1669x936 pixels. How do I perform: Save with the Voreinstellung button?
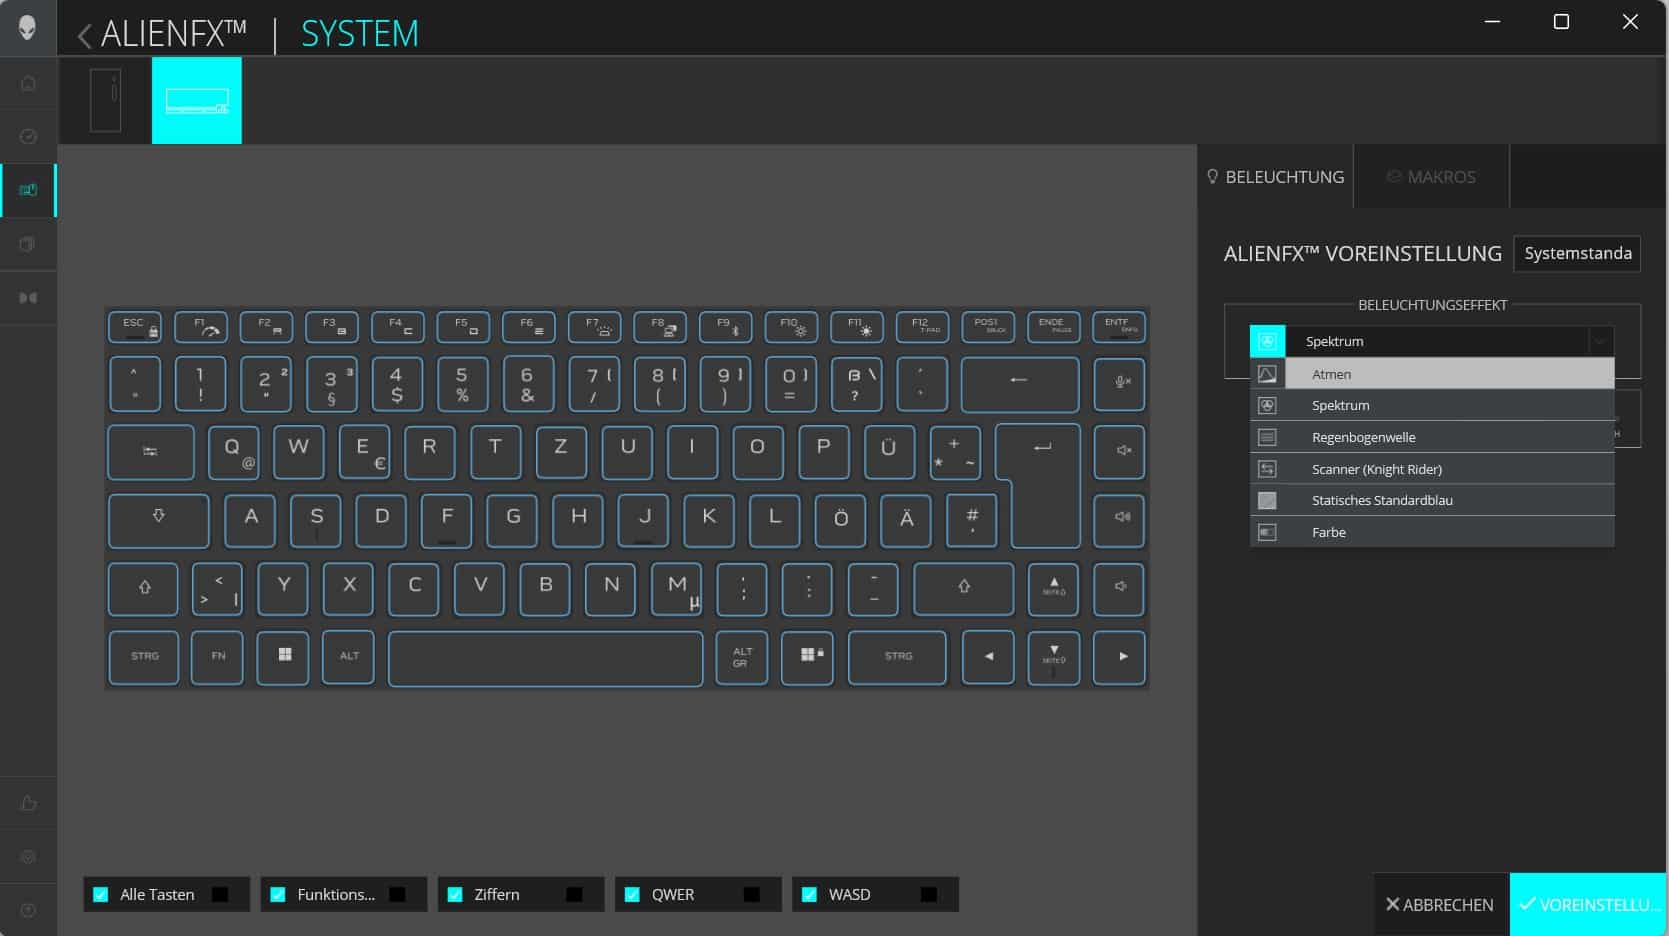[x=1588, y=904]
